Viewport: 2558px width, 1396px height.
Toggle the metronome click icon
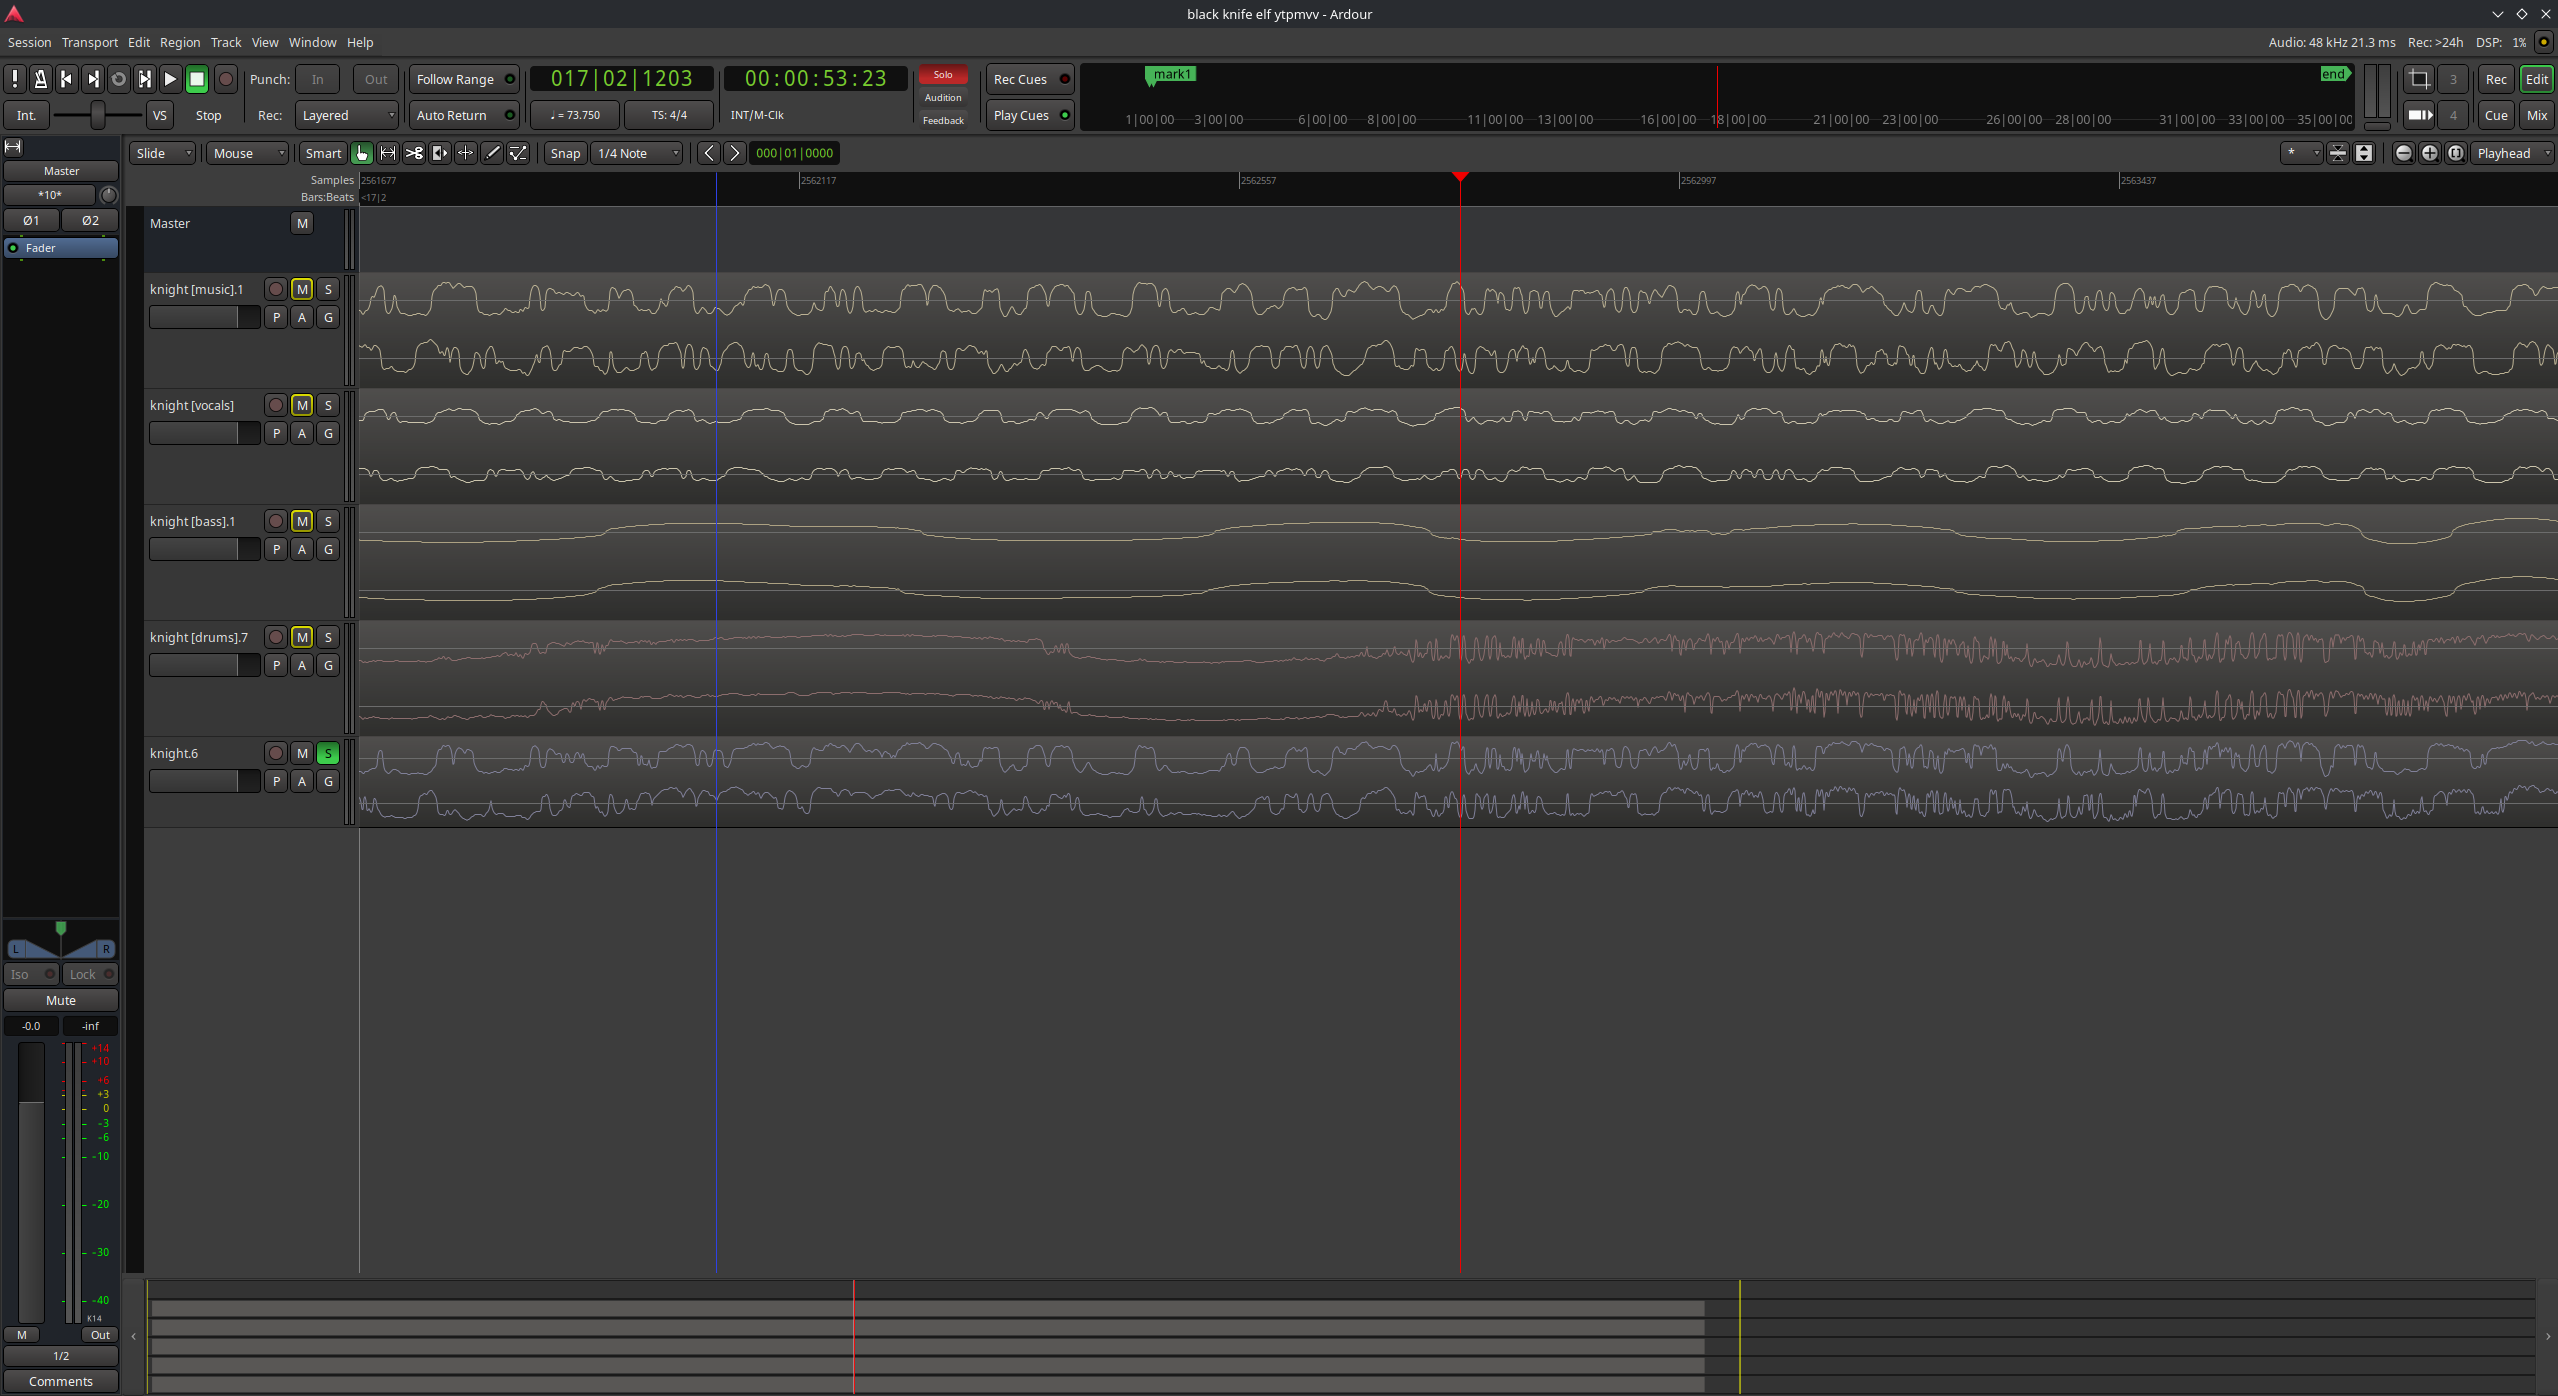[x=41, y=79]
